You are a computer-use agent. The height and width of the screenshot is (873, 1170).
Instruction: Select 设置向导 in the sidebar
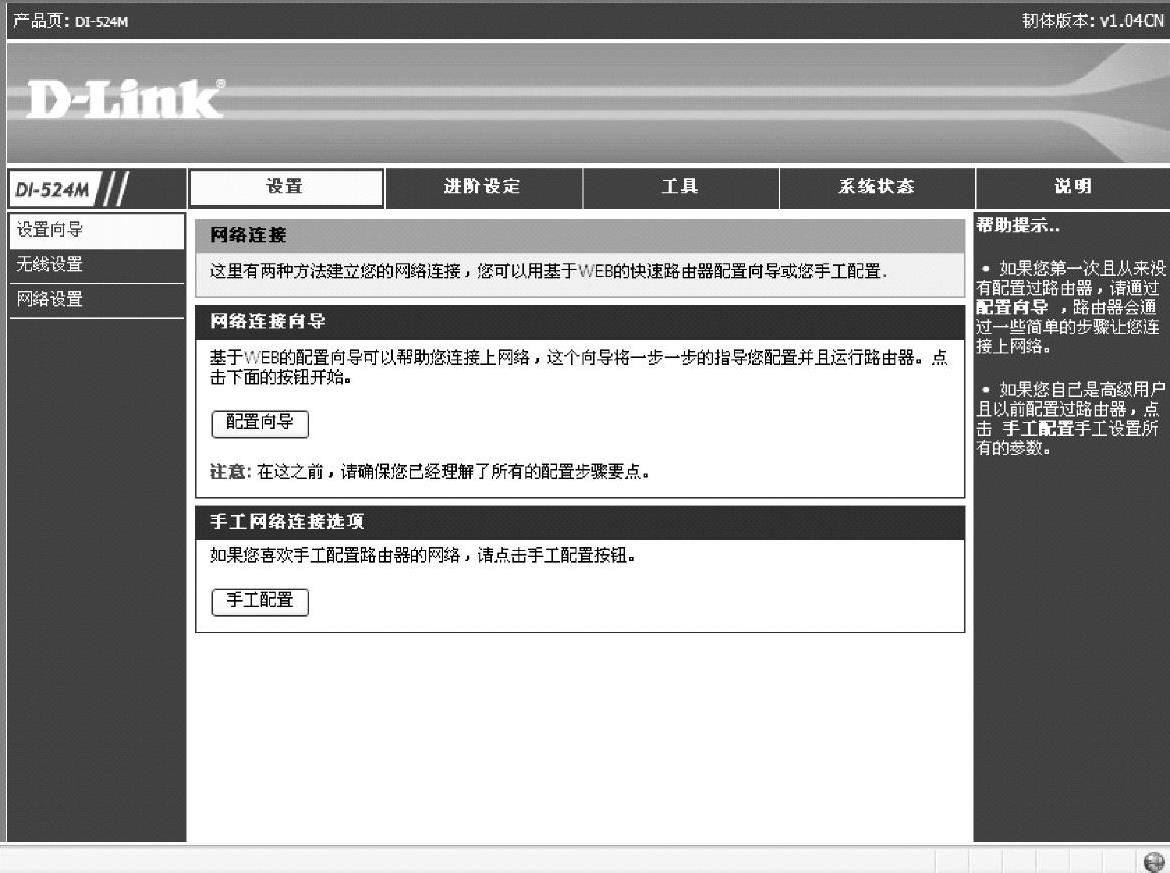97,231
